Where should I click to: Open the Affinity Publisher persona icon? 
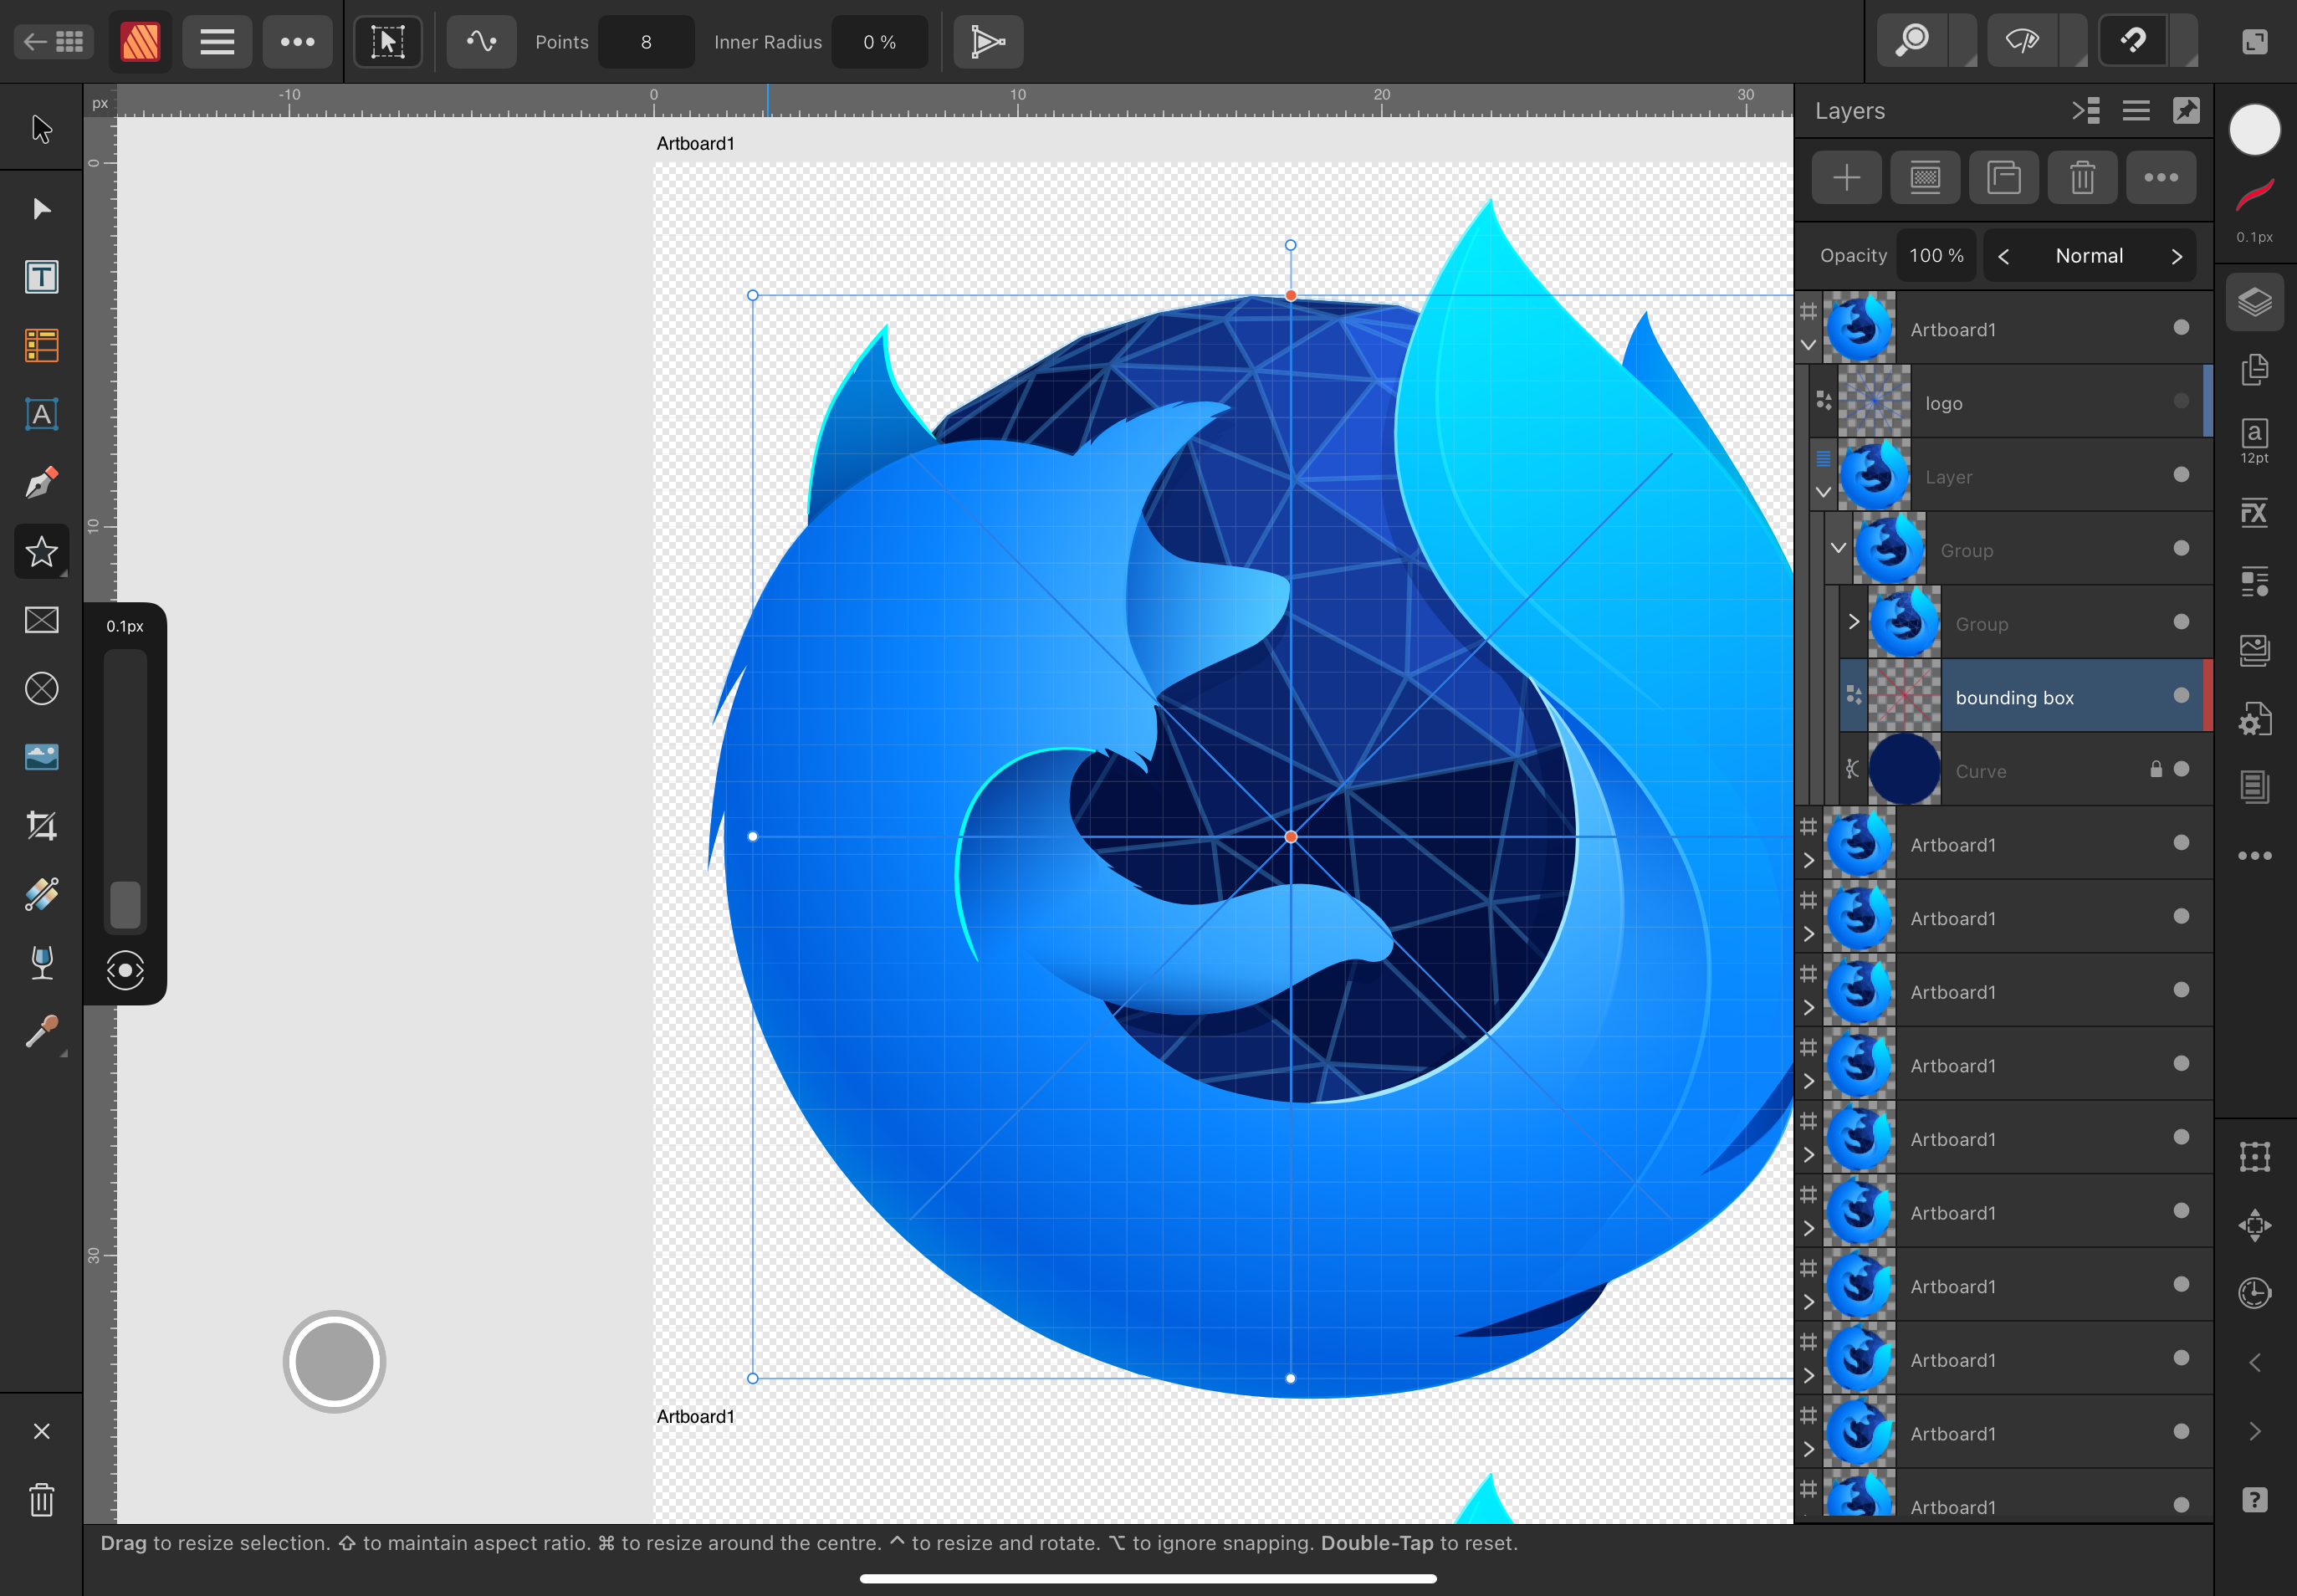[x=140, y=42]
